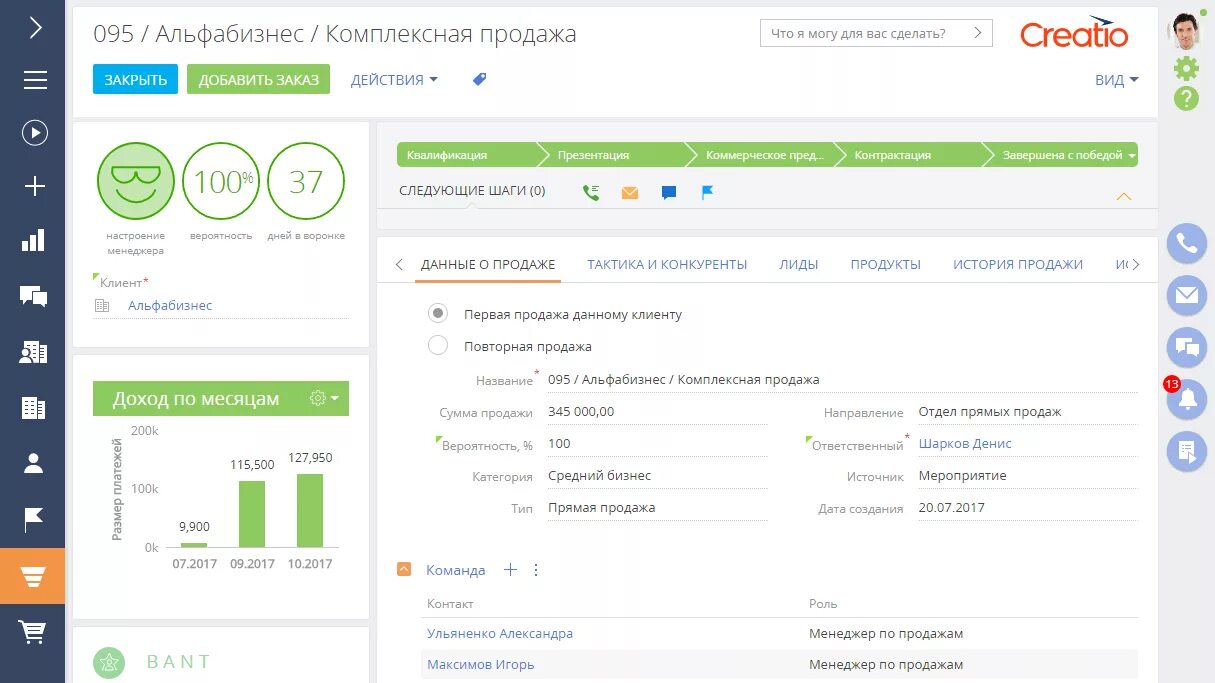
Task: Open the accounts section building-person icon
Action: [x=34, y=352]
